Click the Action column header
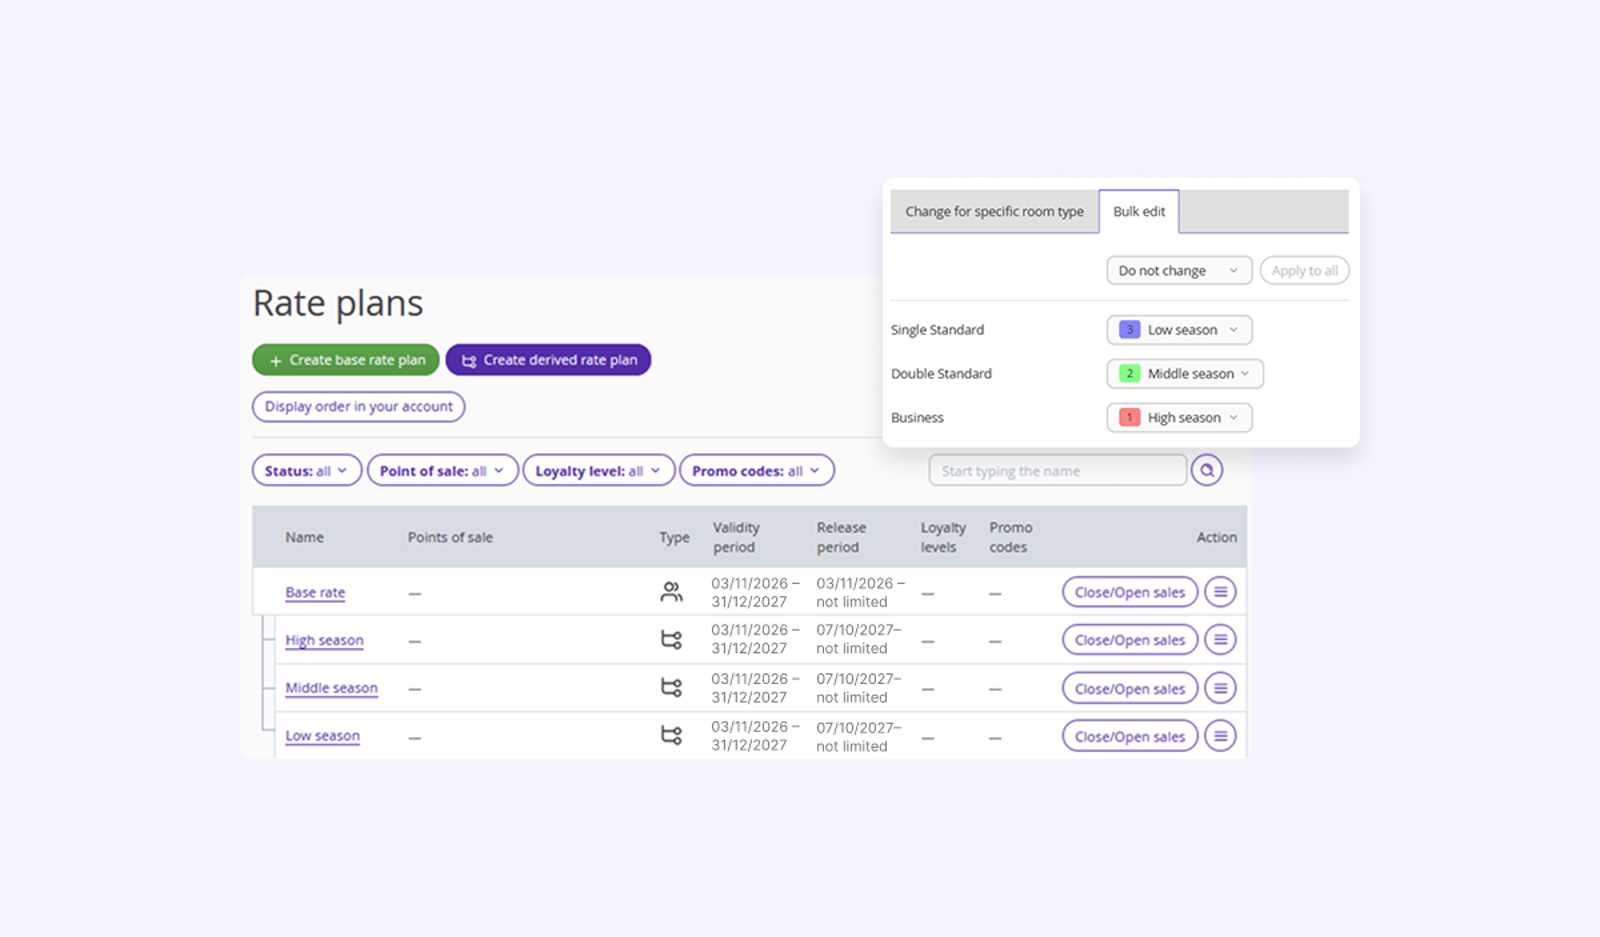The height and width of the screenshot is (937, 1600). pyautogui.click(x=1216, y=538)
